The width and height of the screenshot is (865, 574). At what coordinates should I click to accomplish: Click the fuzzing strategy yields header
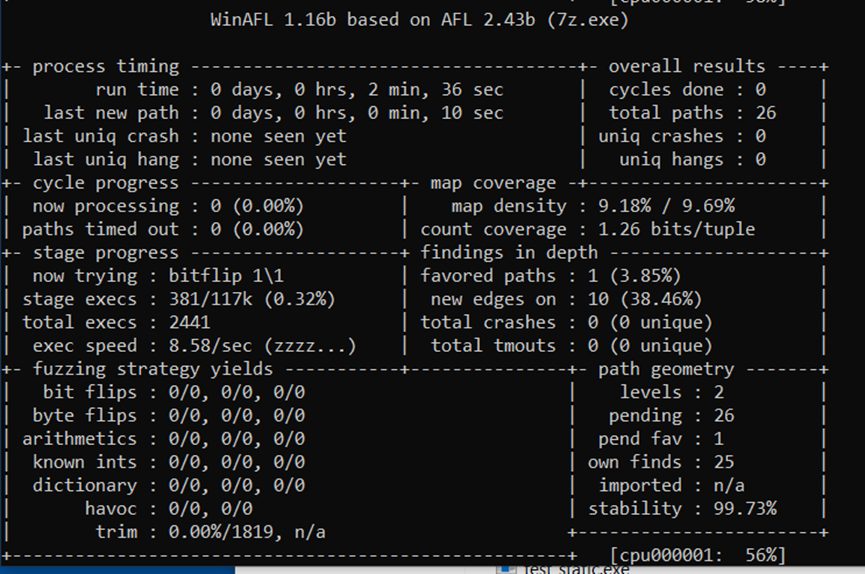[152, 369]
